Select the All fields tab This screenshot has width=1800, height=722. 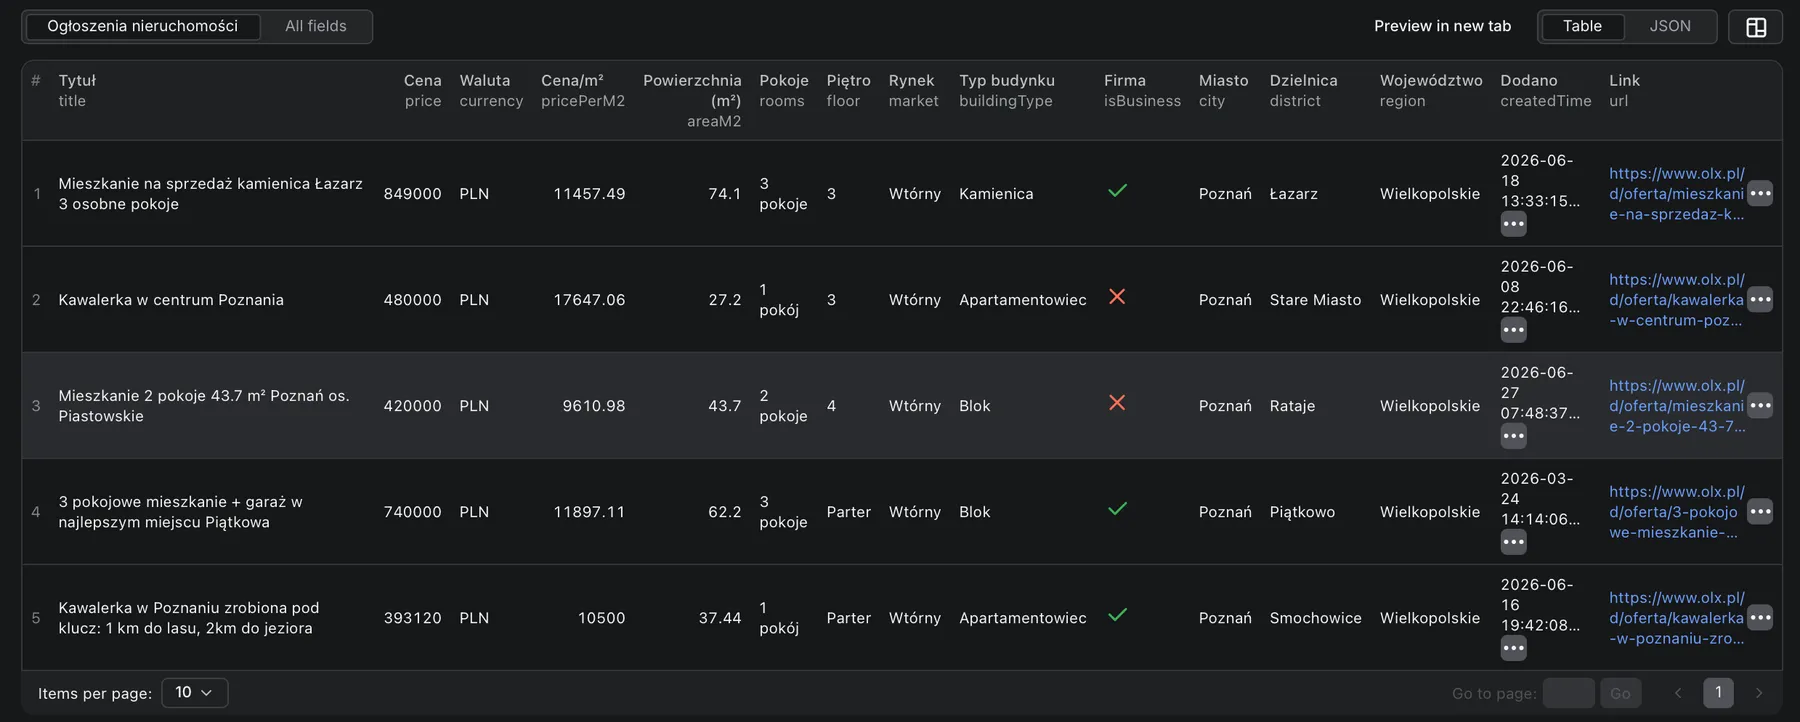click(316, 26)
